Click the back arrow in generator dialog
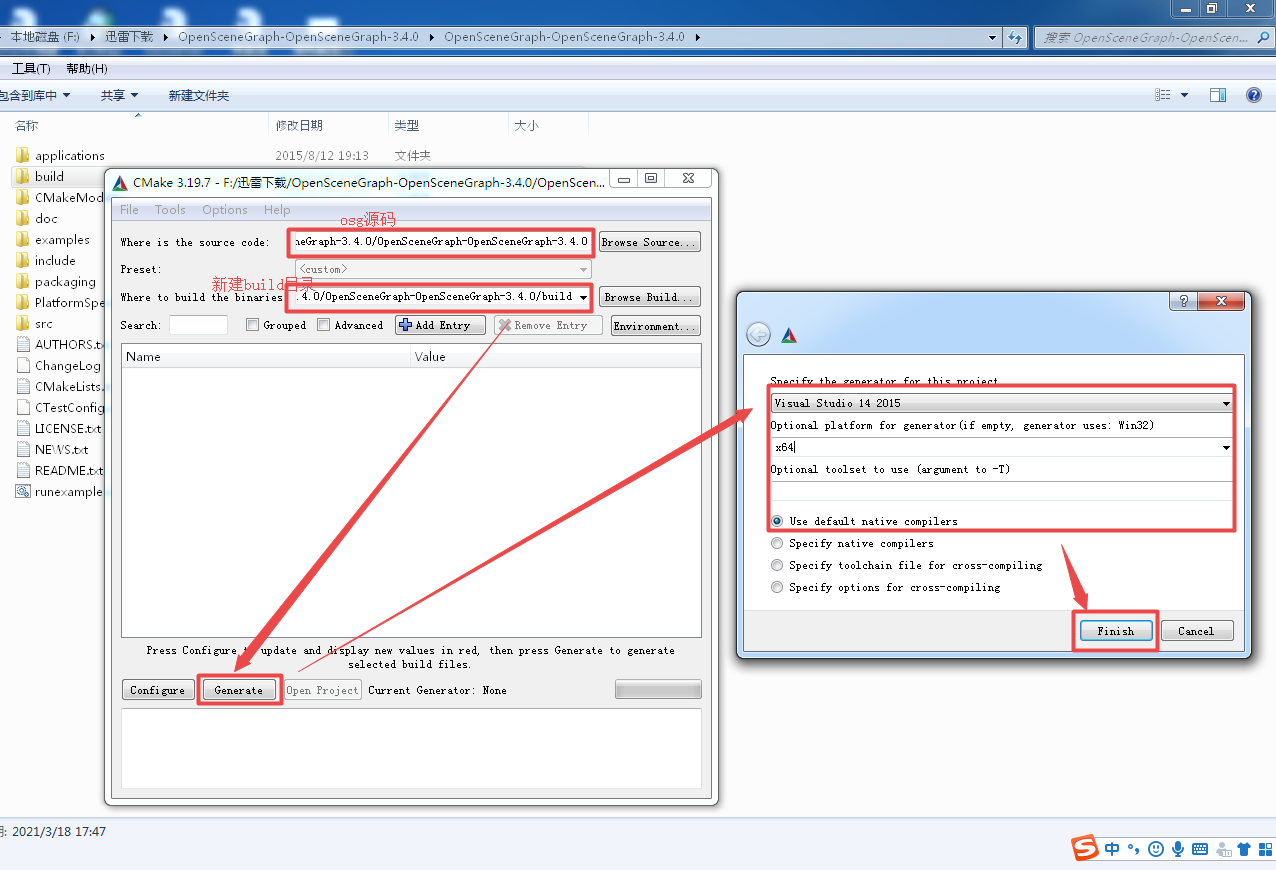Viewport: 1276px width, 870px height. (759, 335)
